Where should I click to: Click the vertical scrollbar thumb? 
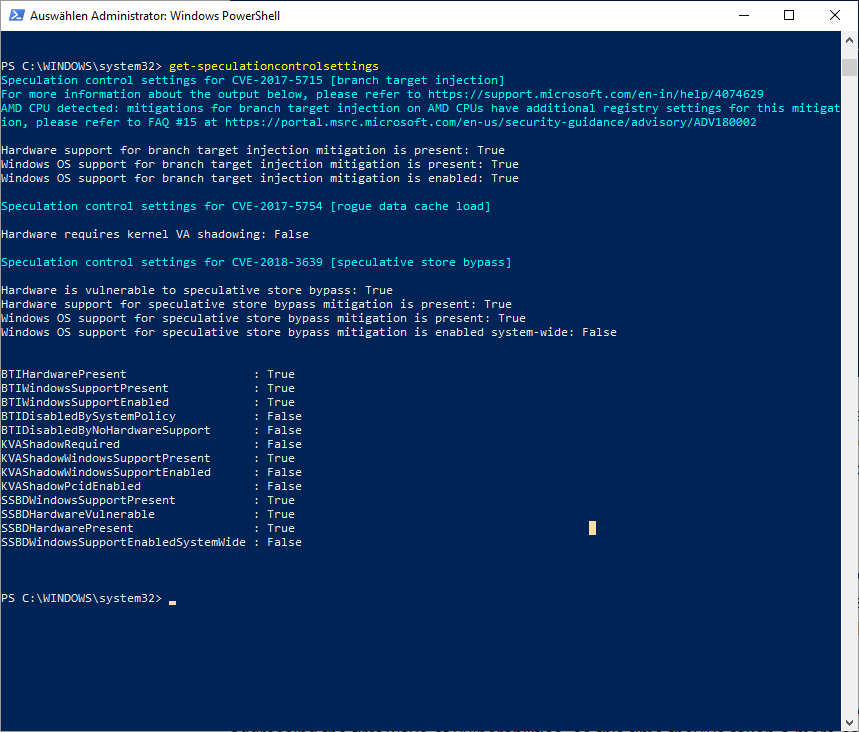tap(849, 67)
